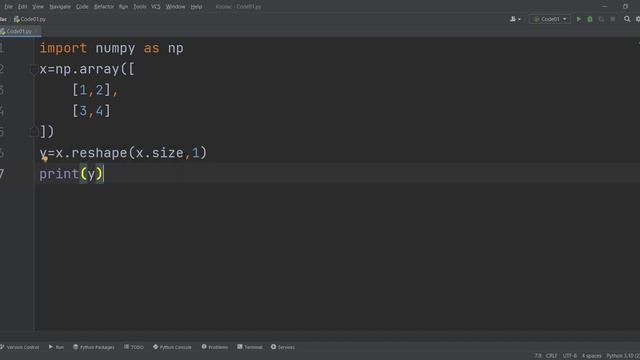Open the user account icon dropdown
The width and height of the screenshot is (640, 360).
[x=515, y=19]
